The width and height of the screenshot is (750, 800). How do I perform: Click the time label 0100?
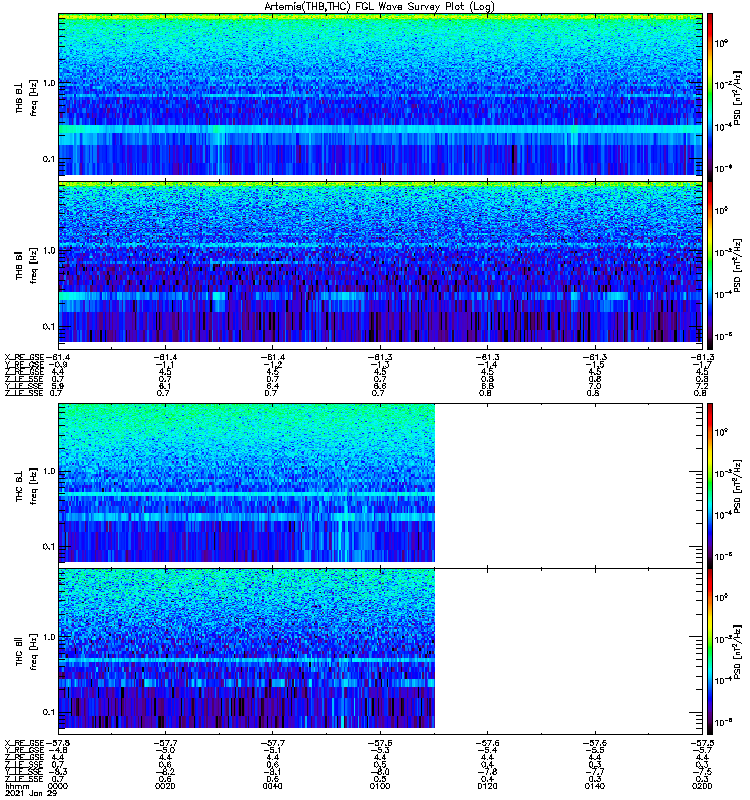pyautogui.click(x=380, y=786)
